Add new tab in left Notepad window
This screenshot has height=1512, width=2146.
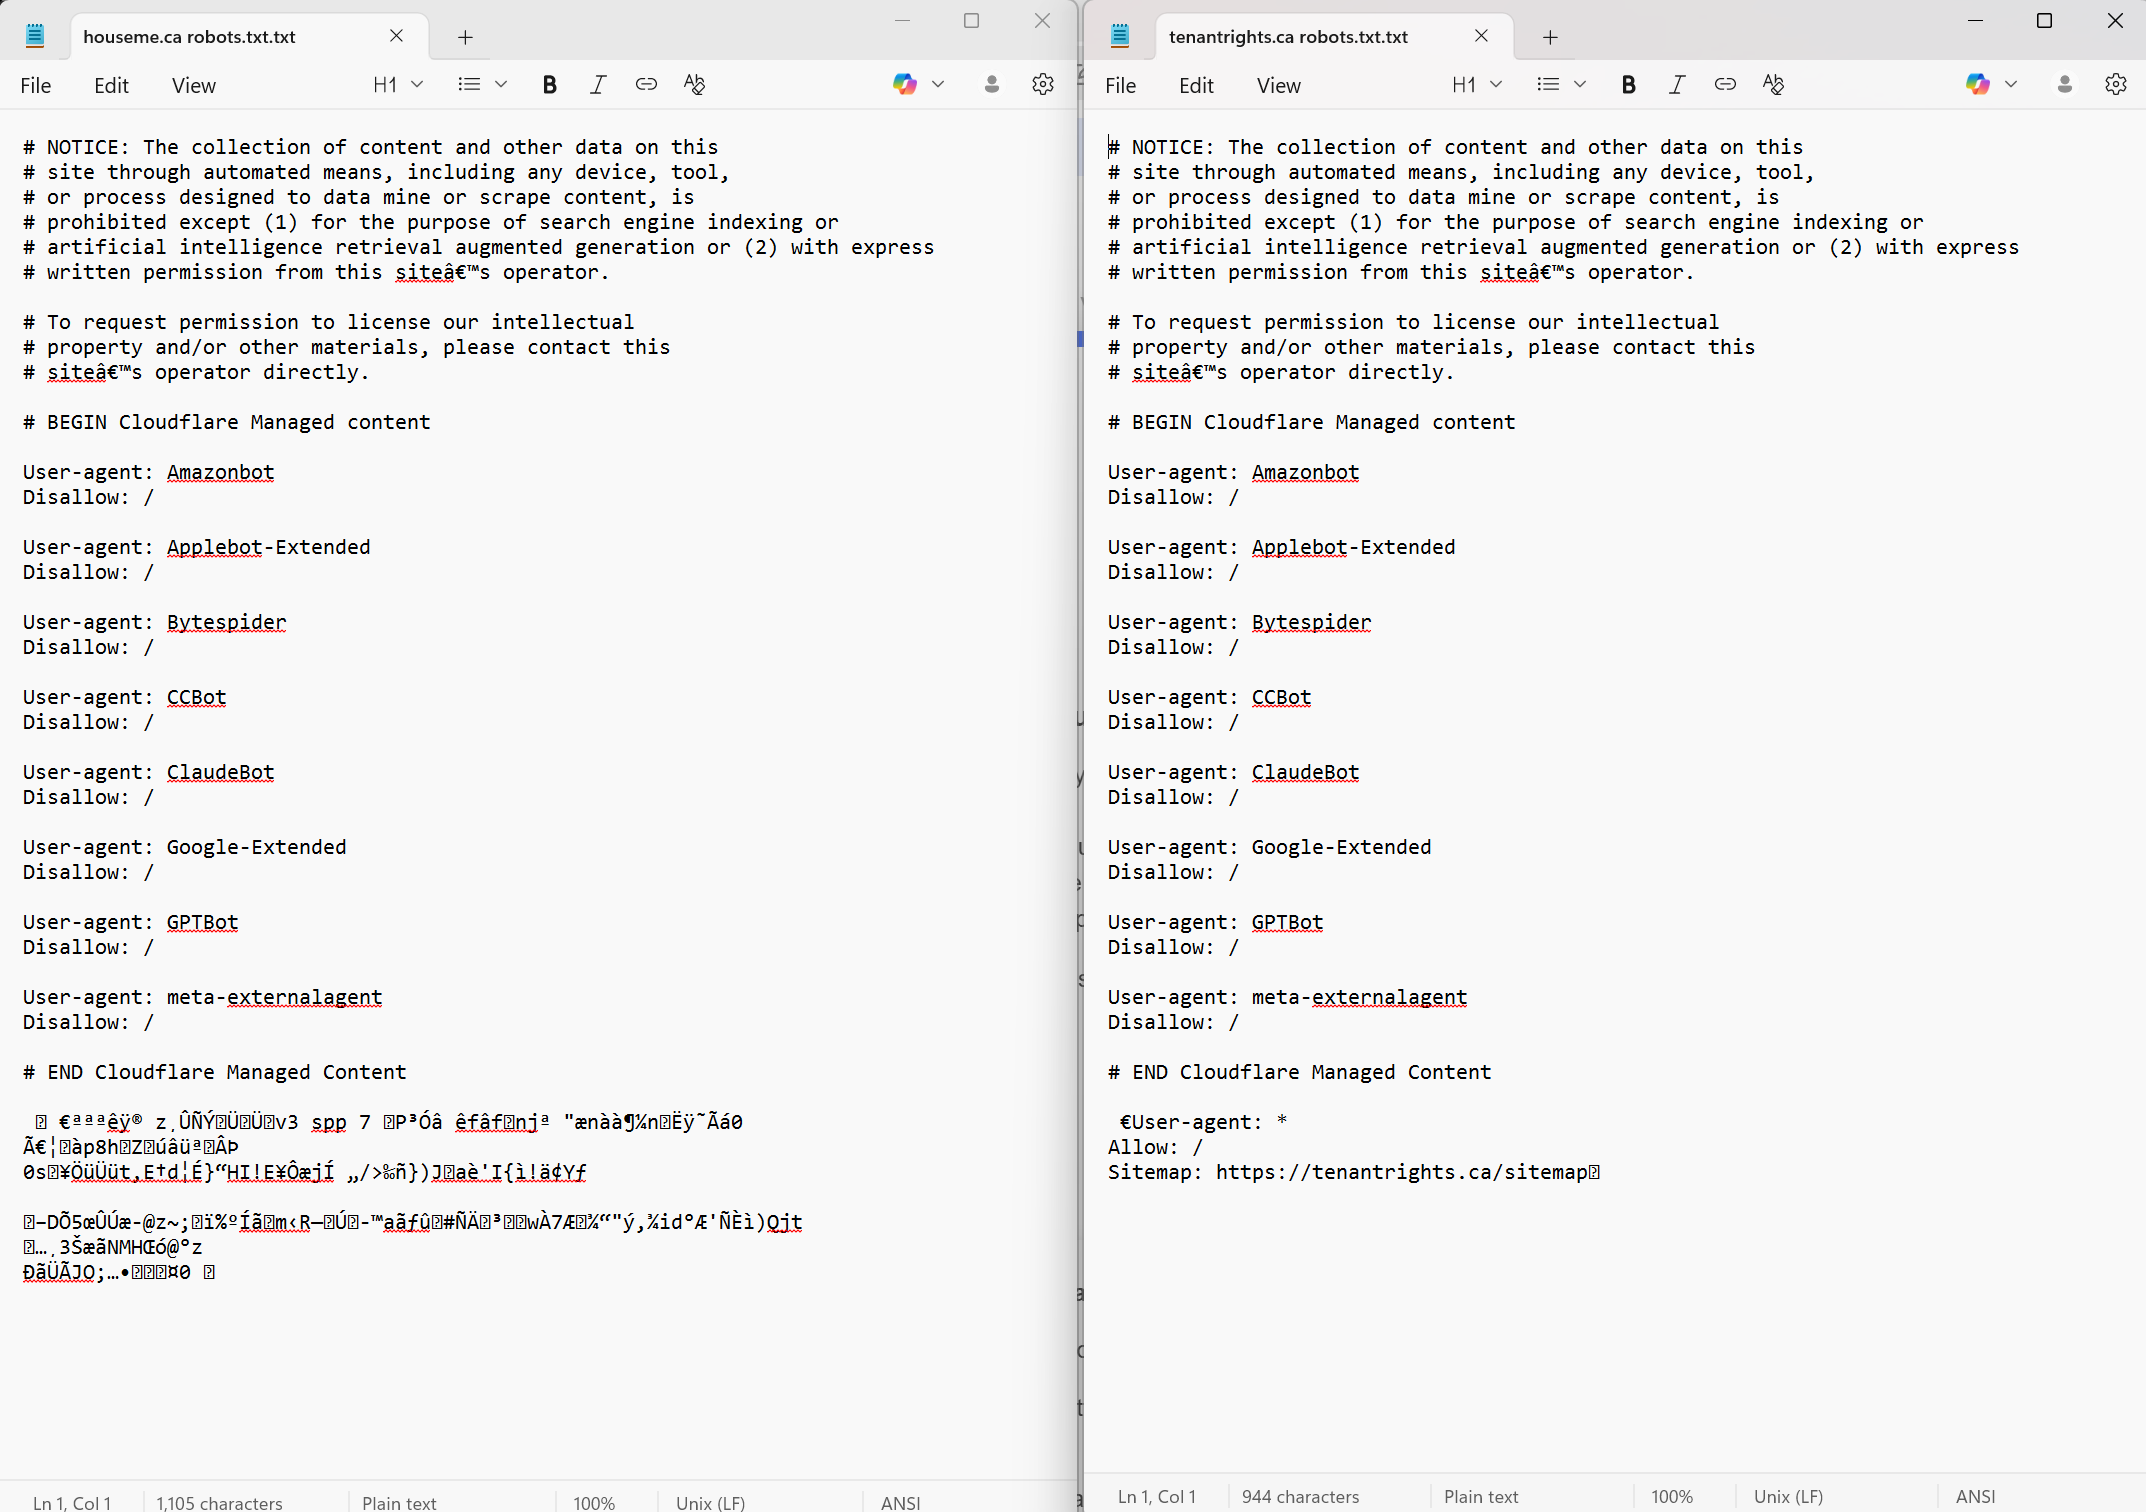465,37
